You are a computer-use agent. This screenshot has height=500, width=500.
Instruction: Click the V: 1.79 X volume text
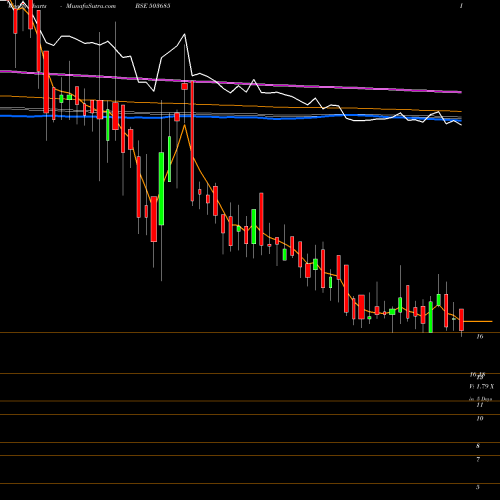click(x=482, y=387)
